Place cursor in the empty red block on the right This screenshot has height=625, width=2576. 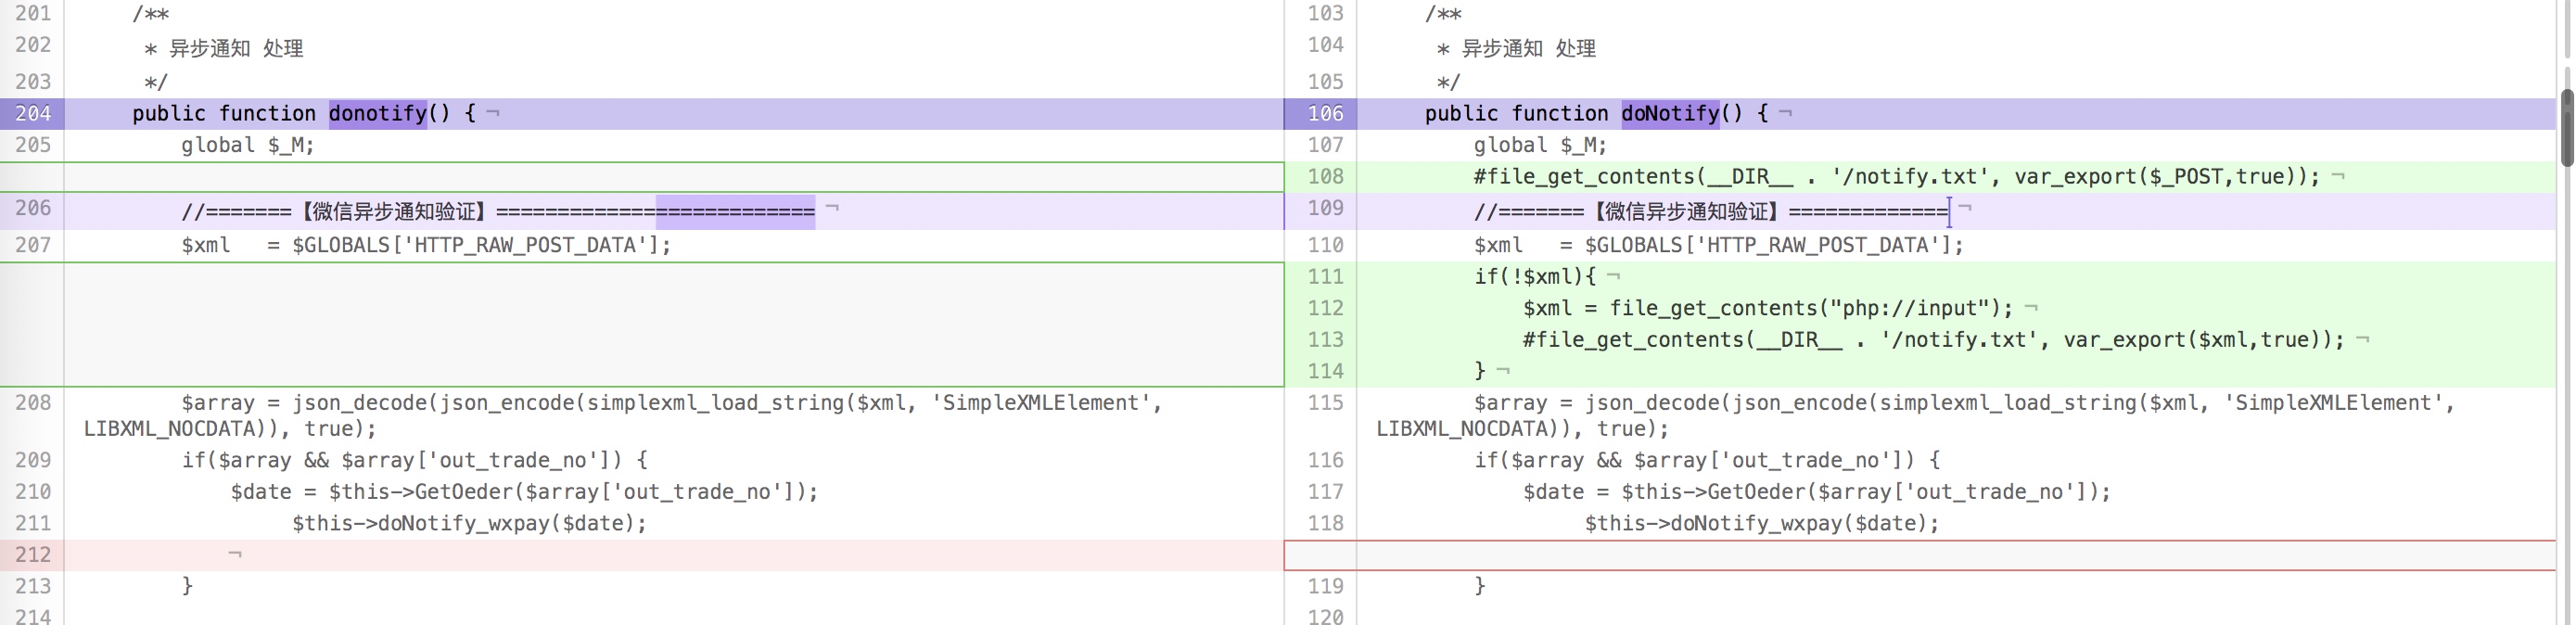(x=1950, y=555)
